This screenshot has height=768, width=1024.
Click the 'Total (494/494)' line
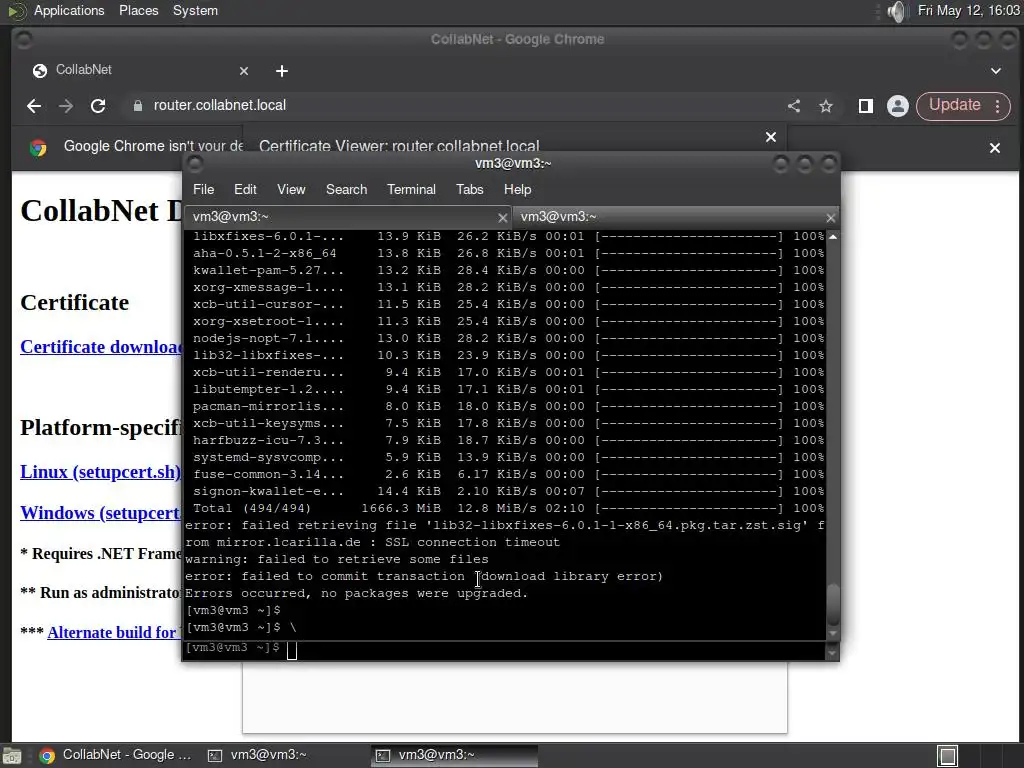tap(508, 508)
